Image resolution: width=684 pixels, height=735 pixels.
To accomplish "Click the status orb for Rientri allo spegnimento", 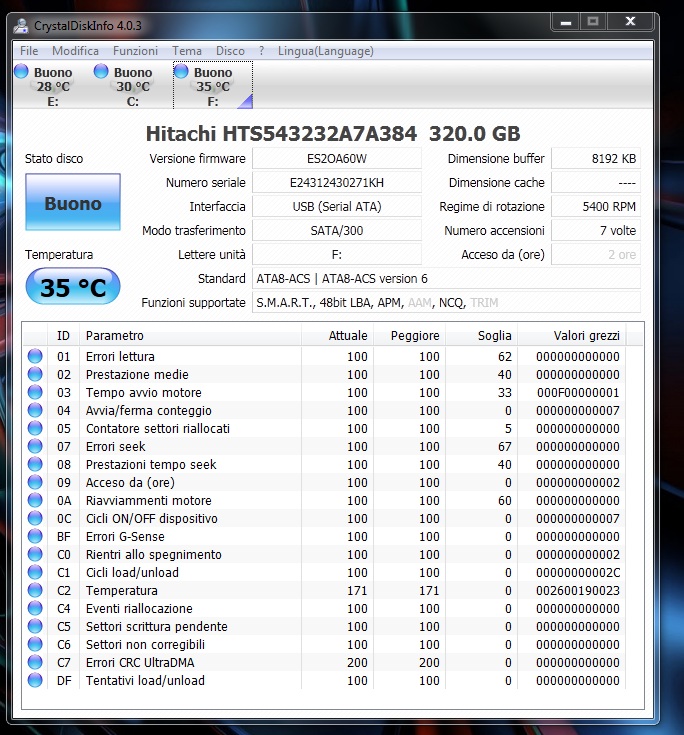I will [x=35, y=554].
